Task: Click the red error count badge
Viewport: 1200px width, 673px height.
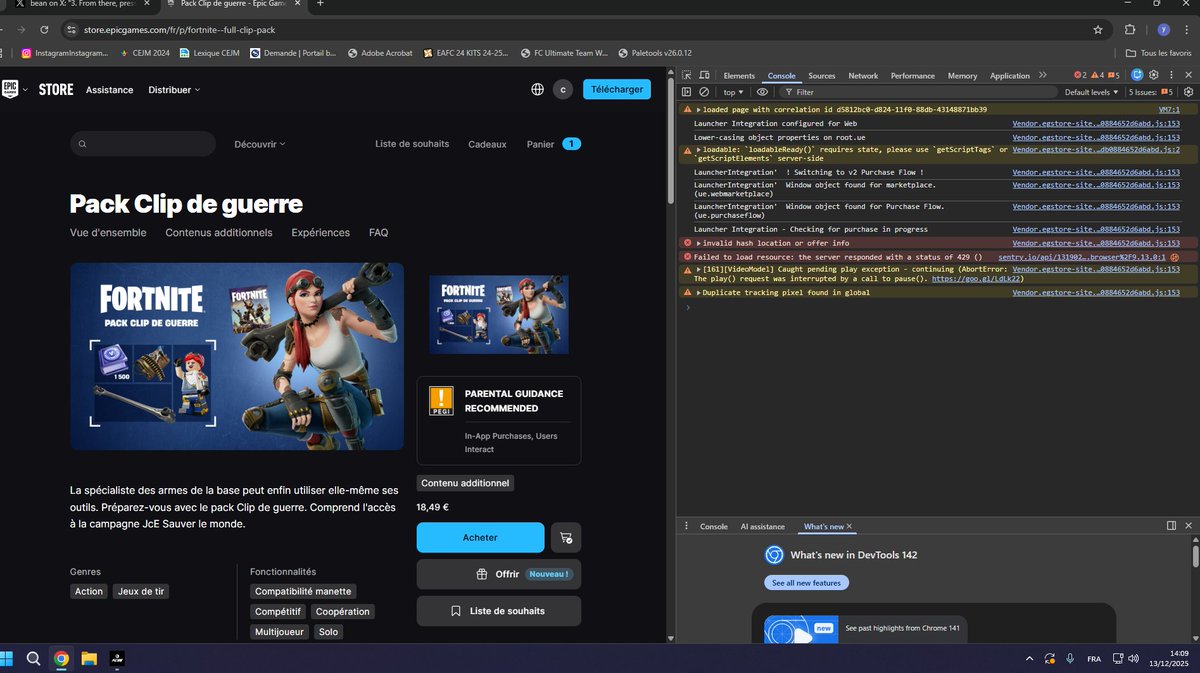Action: (x=1079, y=75)
